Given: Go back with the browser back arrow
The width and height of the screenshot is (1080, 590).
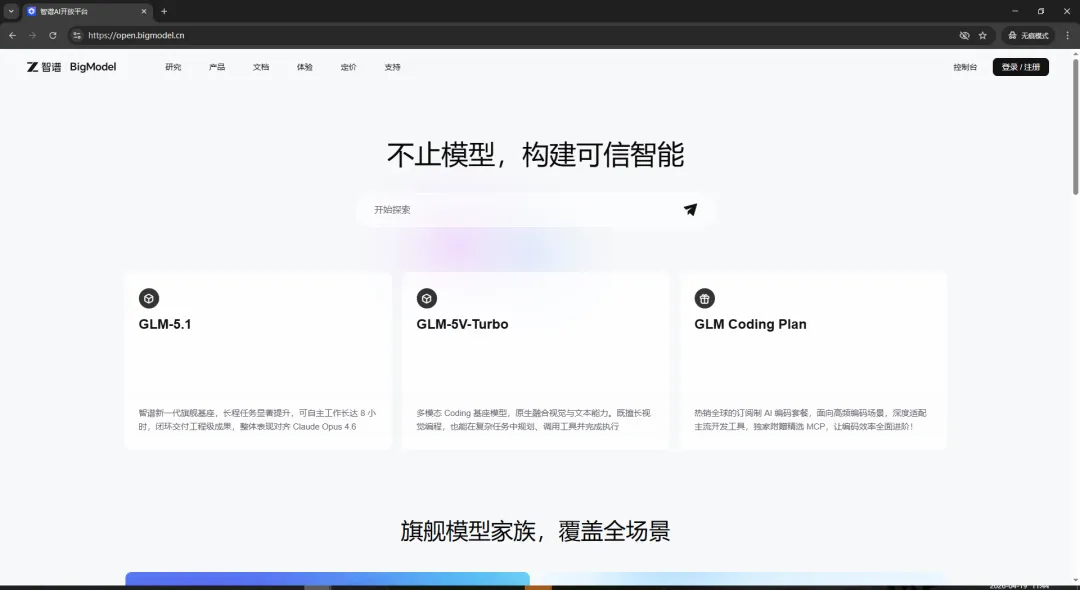Looking at the screenshot, I should click(12, 35).
